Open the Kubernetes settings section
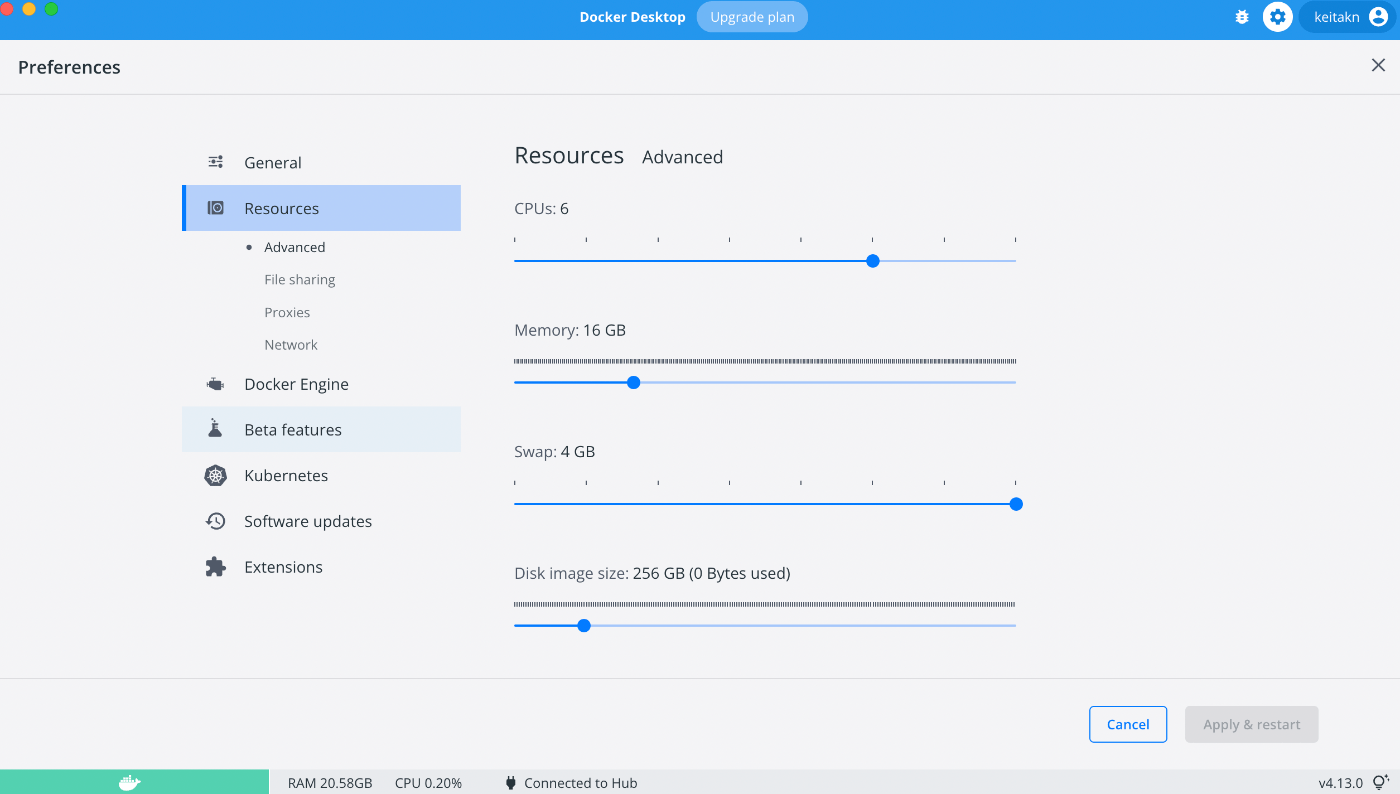Viewport: 1400px width, 794px height. pyautogui.click(x=321, y=475)
